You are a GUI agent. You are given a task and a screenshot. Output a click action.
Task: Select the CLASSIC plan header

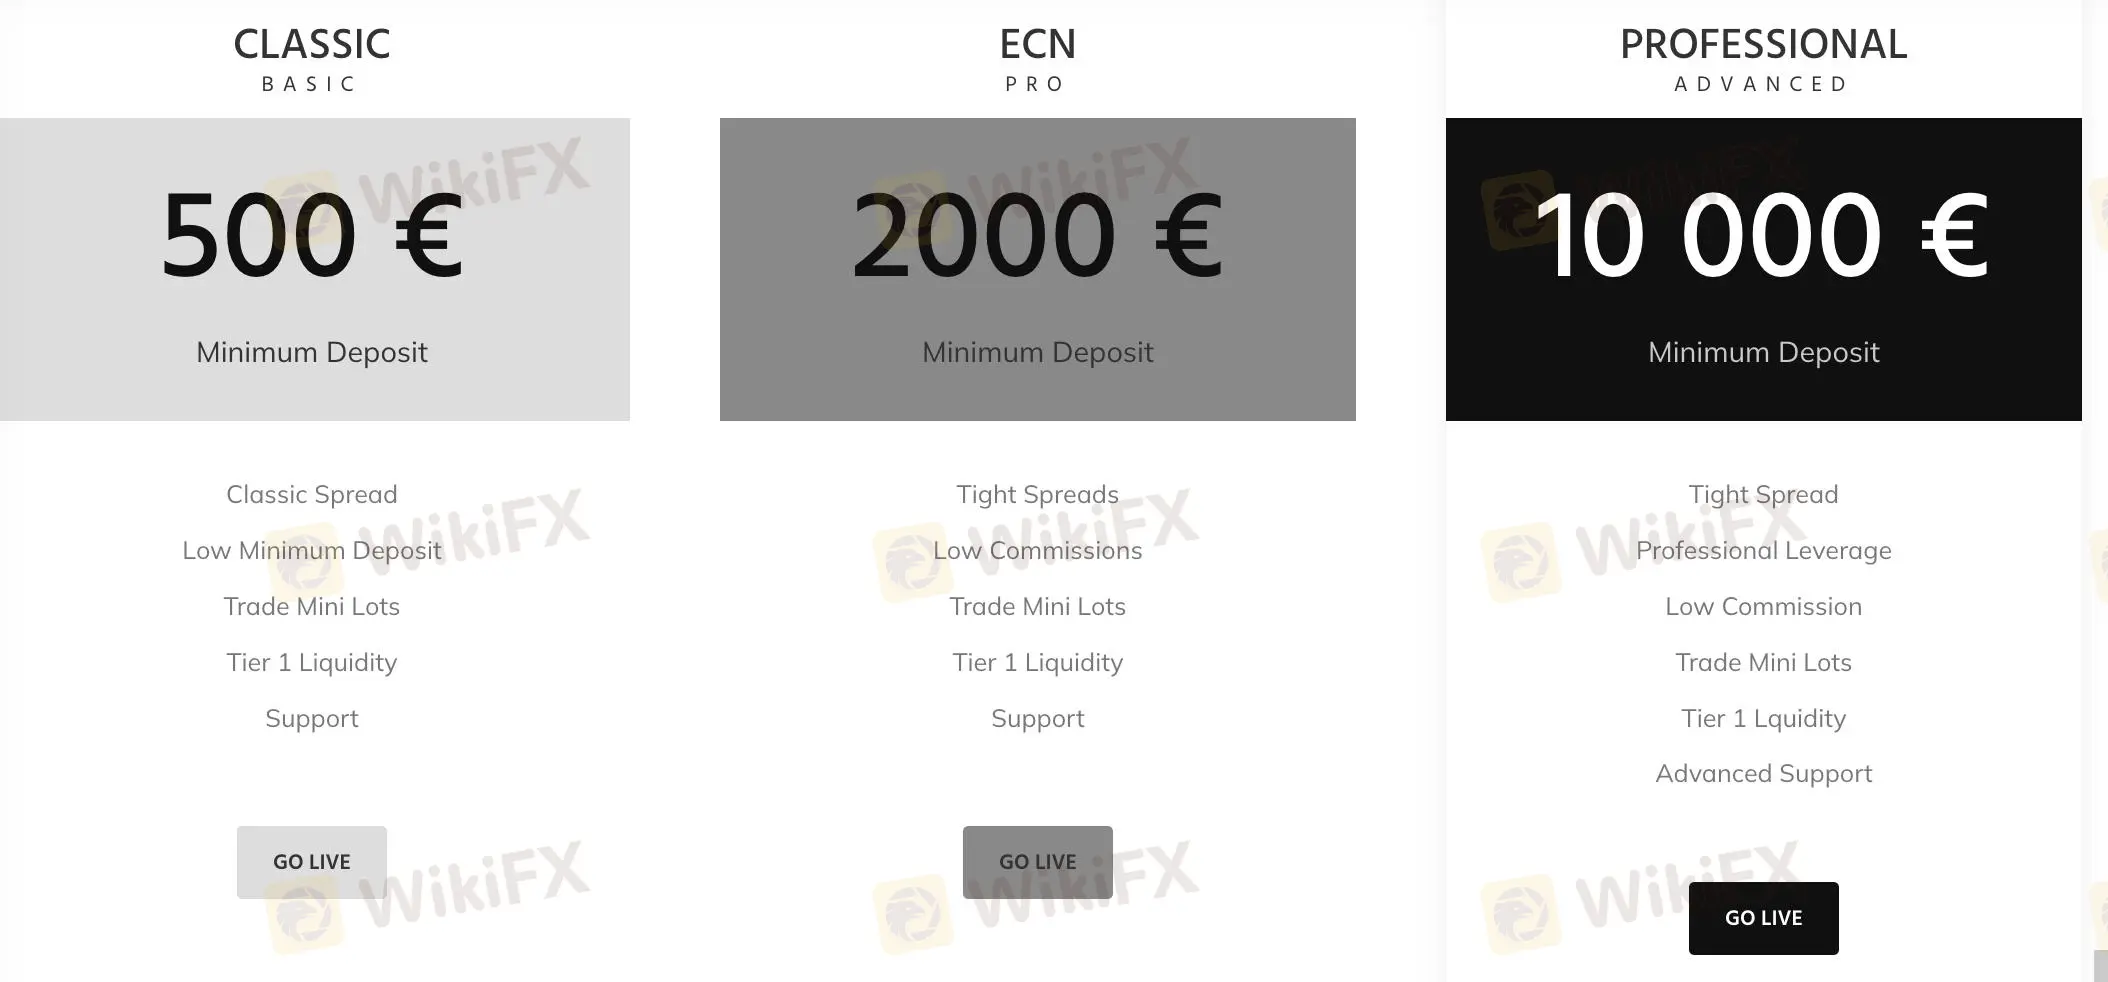point(311,45)
